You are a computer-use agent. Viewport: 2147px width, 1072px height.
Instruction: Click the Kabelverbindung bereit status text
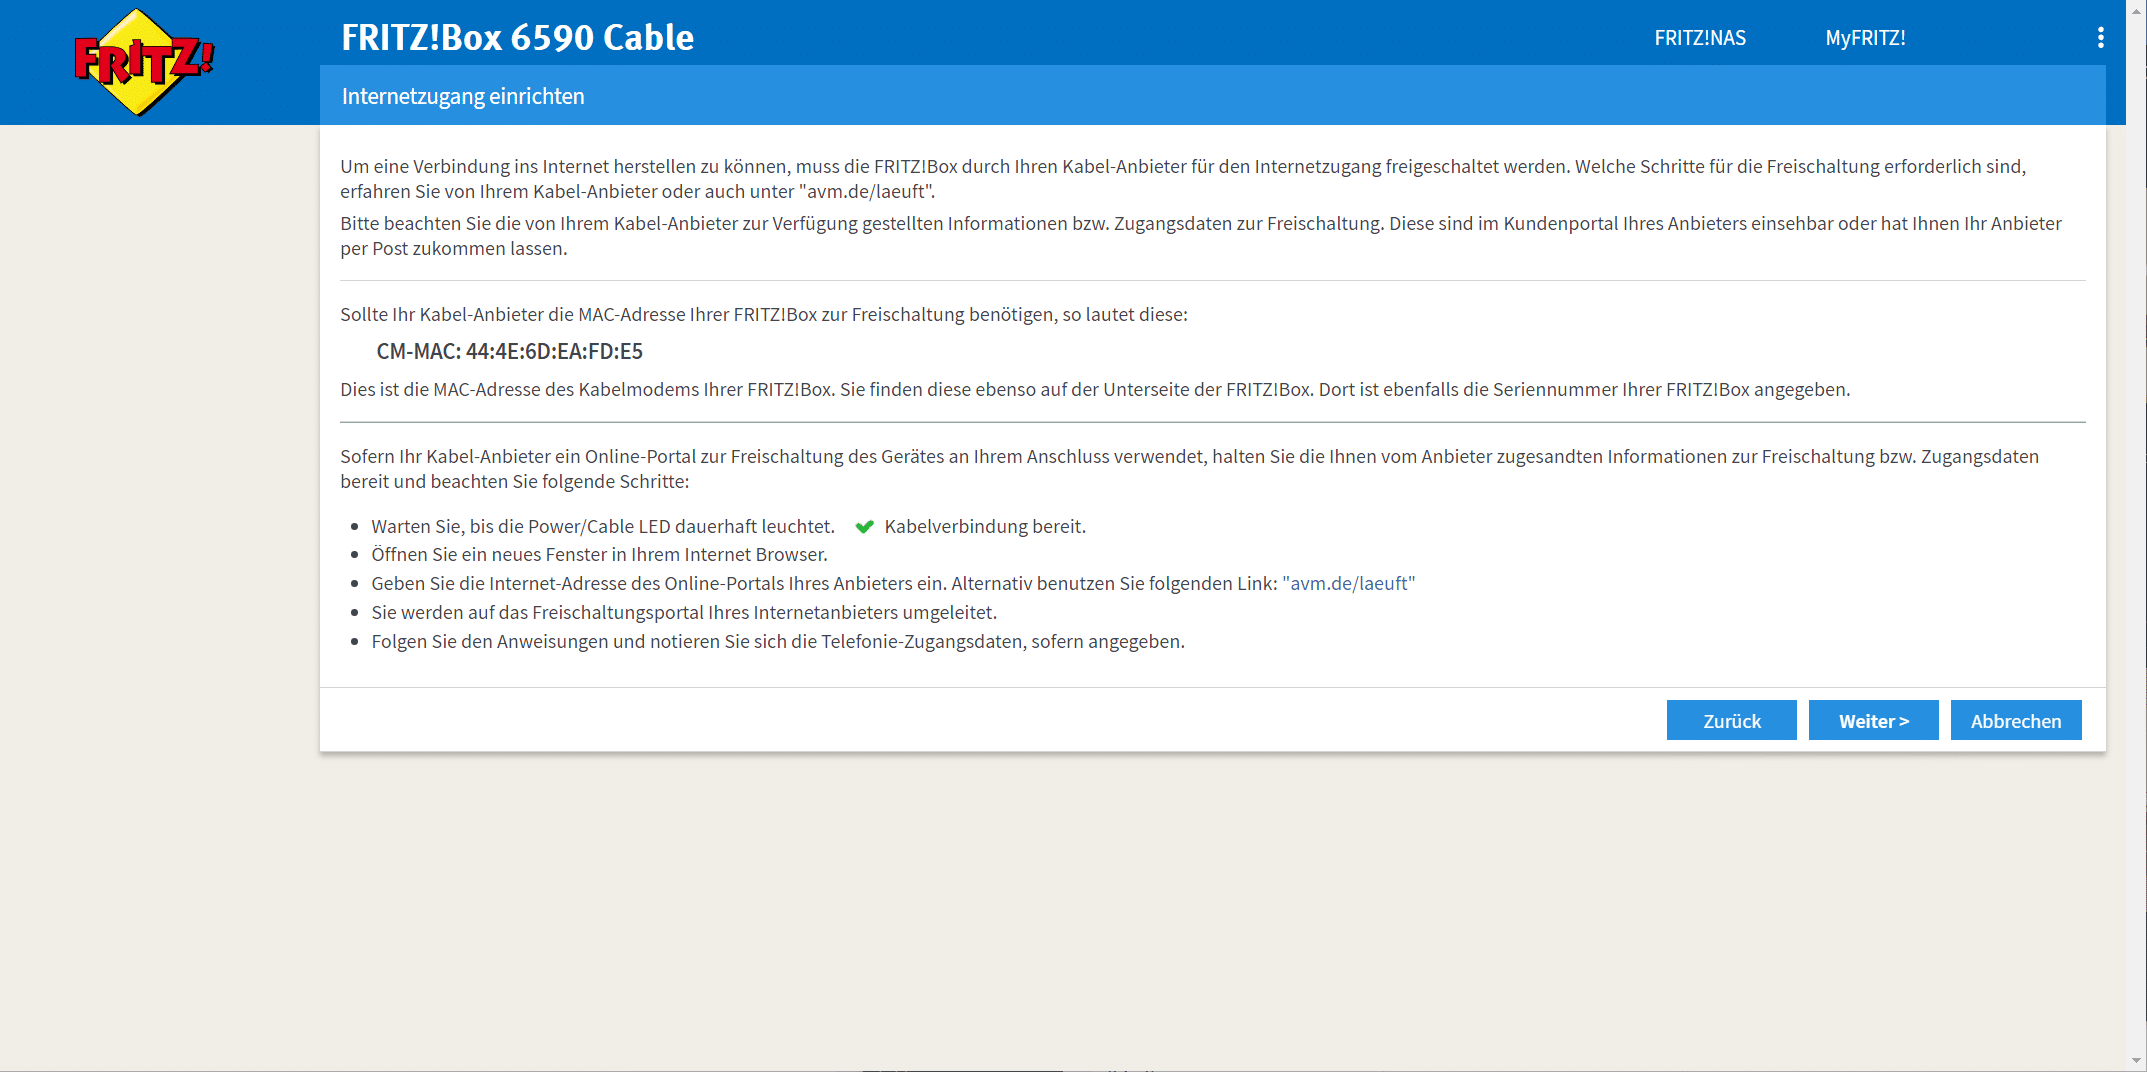click(984, 527)
